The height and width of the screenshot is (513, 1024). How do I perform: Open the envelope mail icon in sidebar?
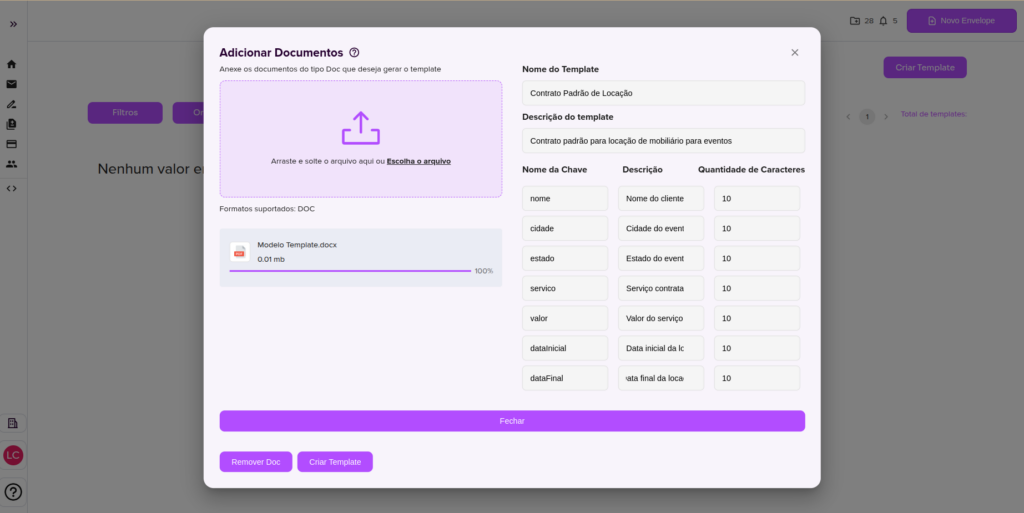click(x=12, y=84)
